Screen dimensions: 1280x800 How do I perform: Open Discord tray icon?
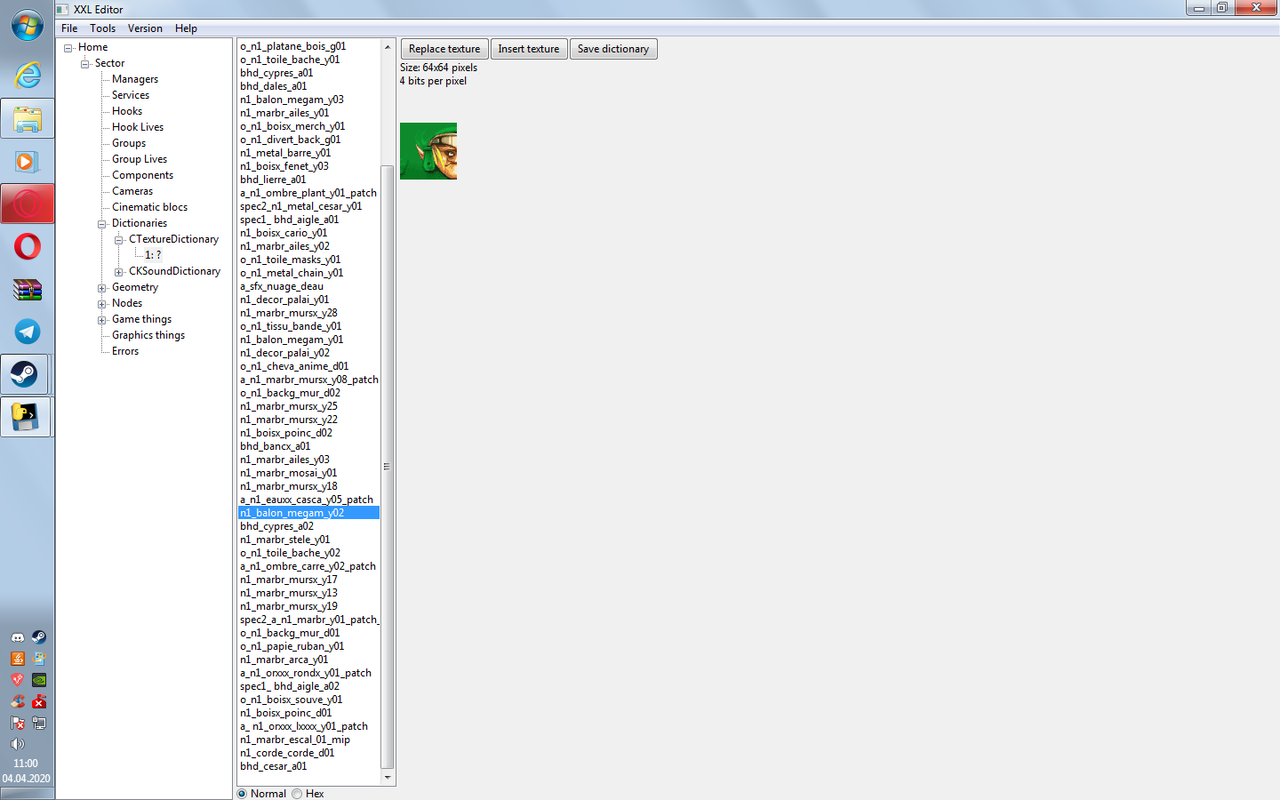(x=17, y=637)
